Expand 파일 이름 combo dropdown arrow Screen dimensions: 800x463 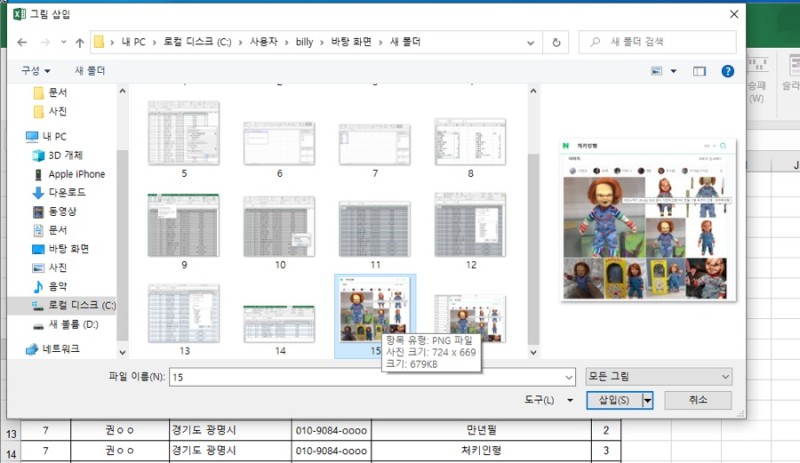[568, 377]
